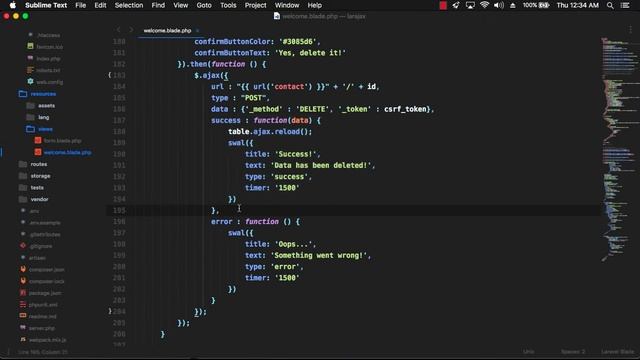Image resolution: width=640 pixels, height=360 pixels.
Task: Expand the tests folder
Action: pyautogui.click(x=23, y=188)
